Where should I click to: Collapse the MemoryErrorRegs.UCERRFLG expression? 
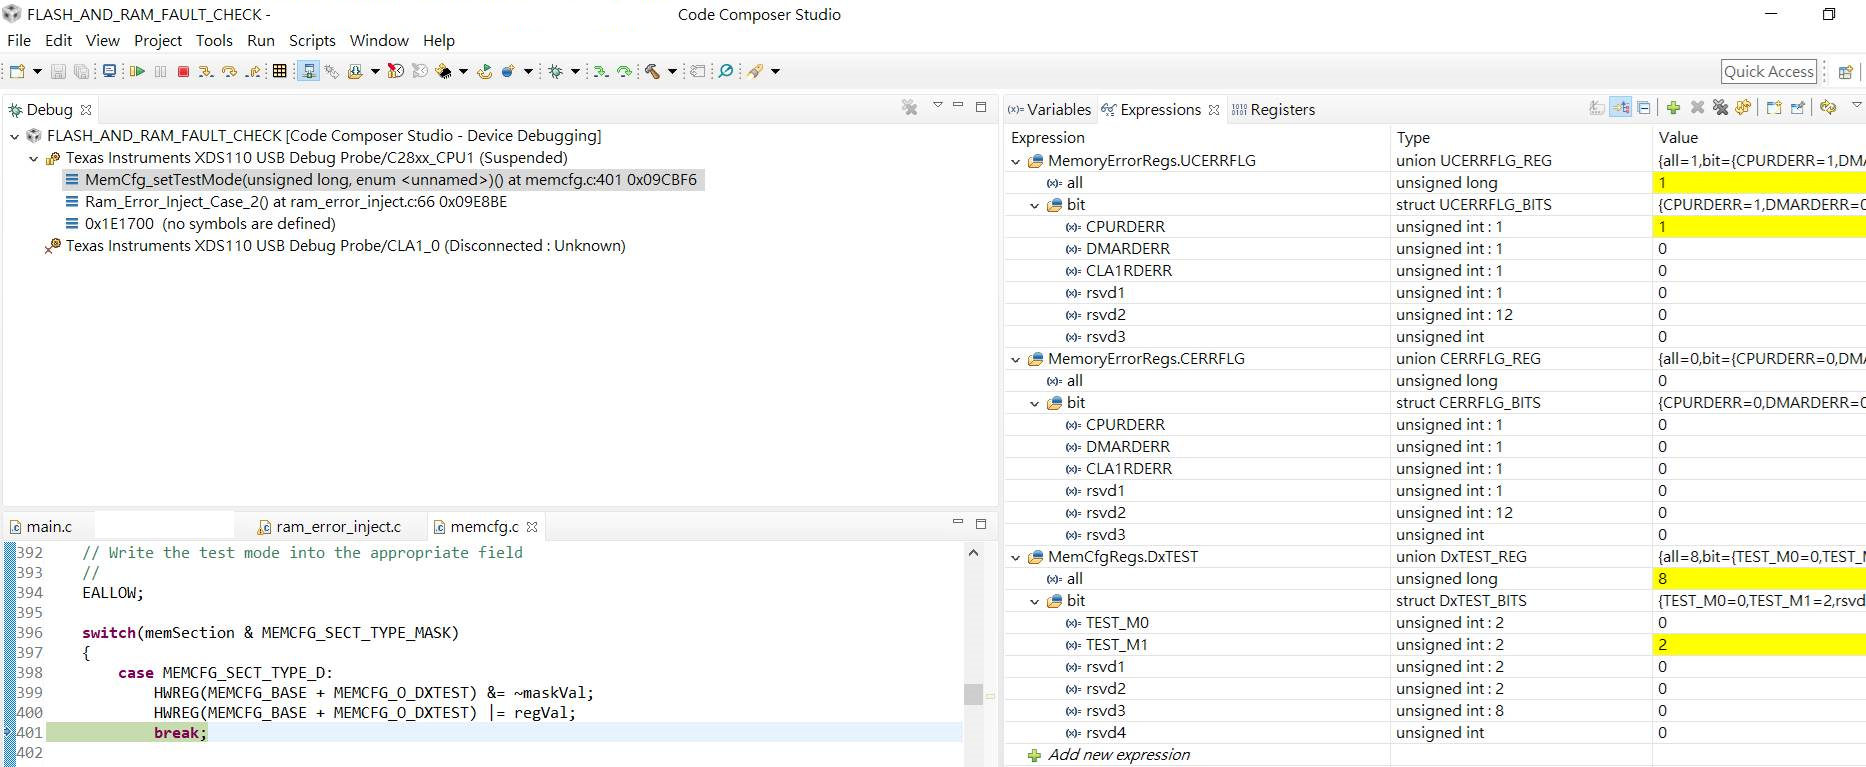[x=1016, y=161]
